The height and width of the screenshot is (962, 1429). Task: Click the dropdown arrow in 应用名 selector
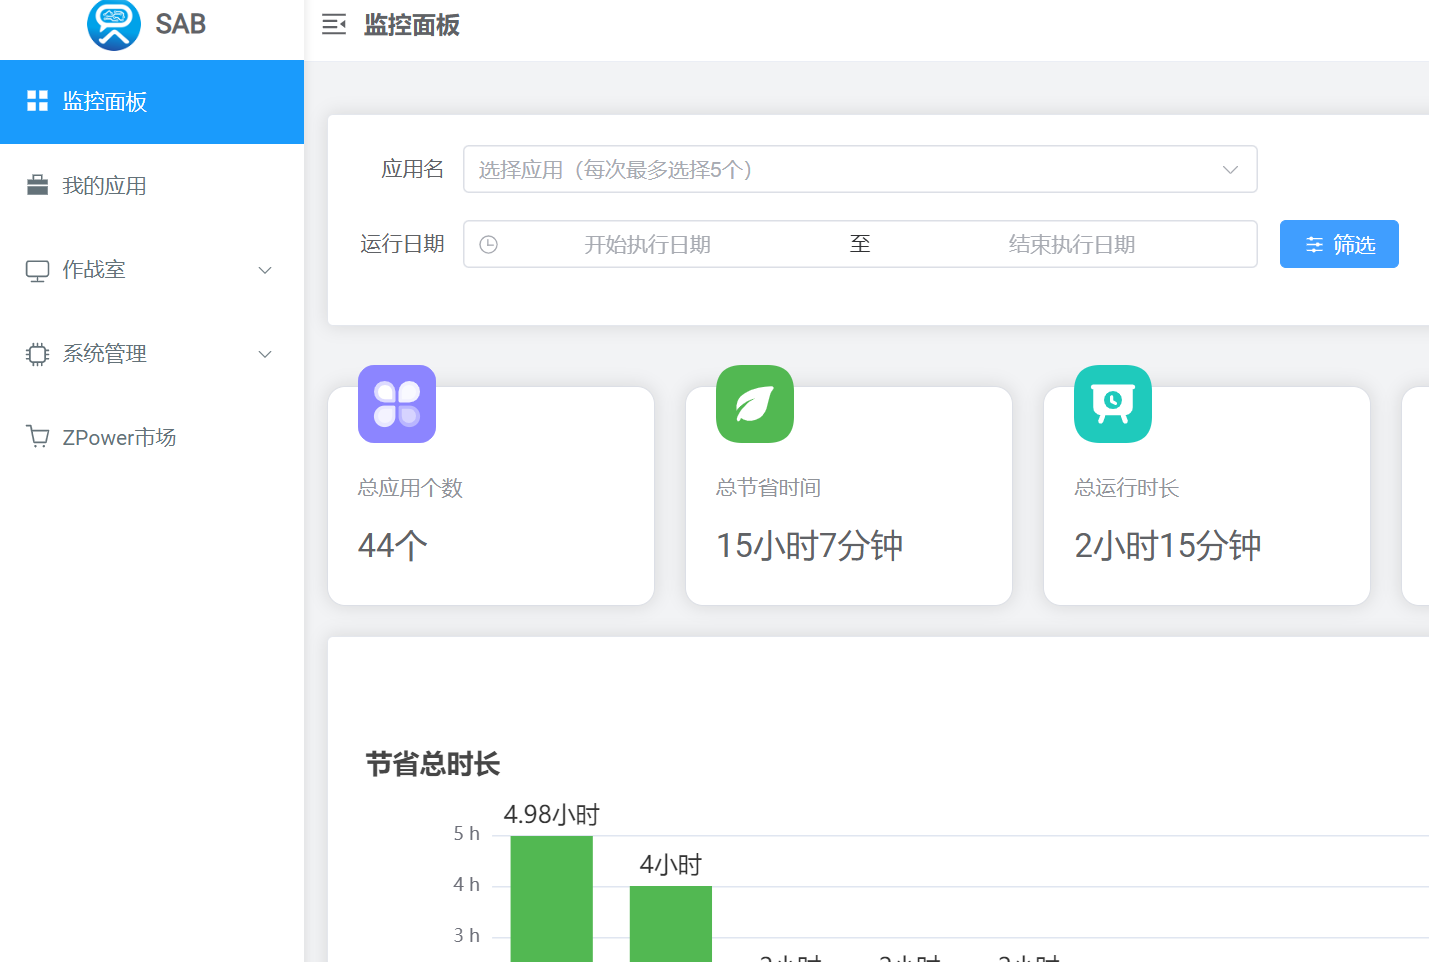pos(1231,170)
